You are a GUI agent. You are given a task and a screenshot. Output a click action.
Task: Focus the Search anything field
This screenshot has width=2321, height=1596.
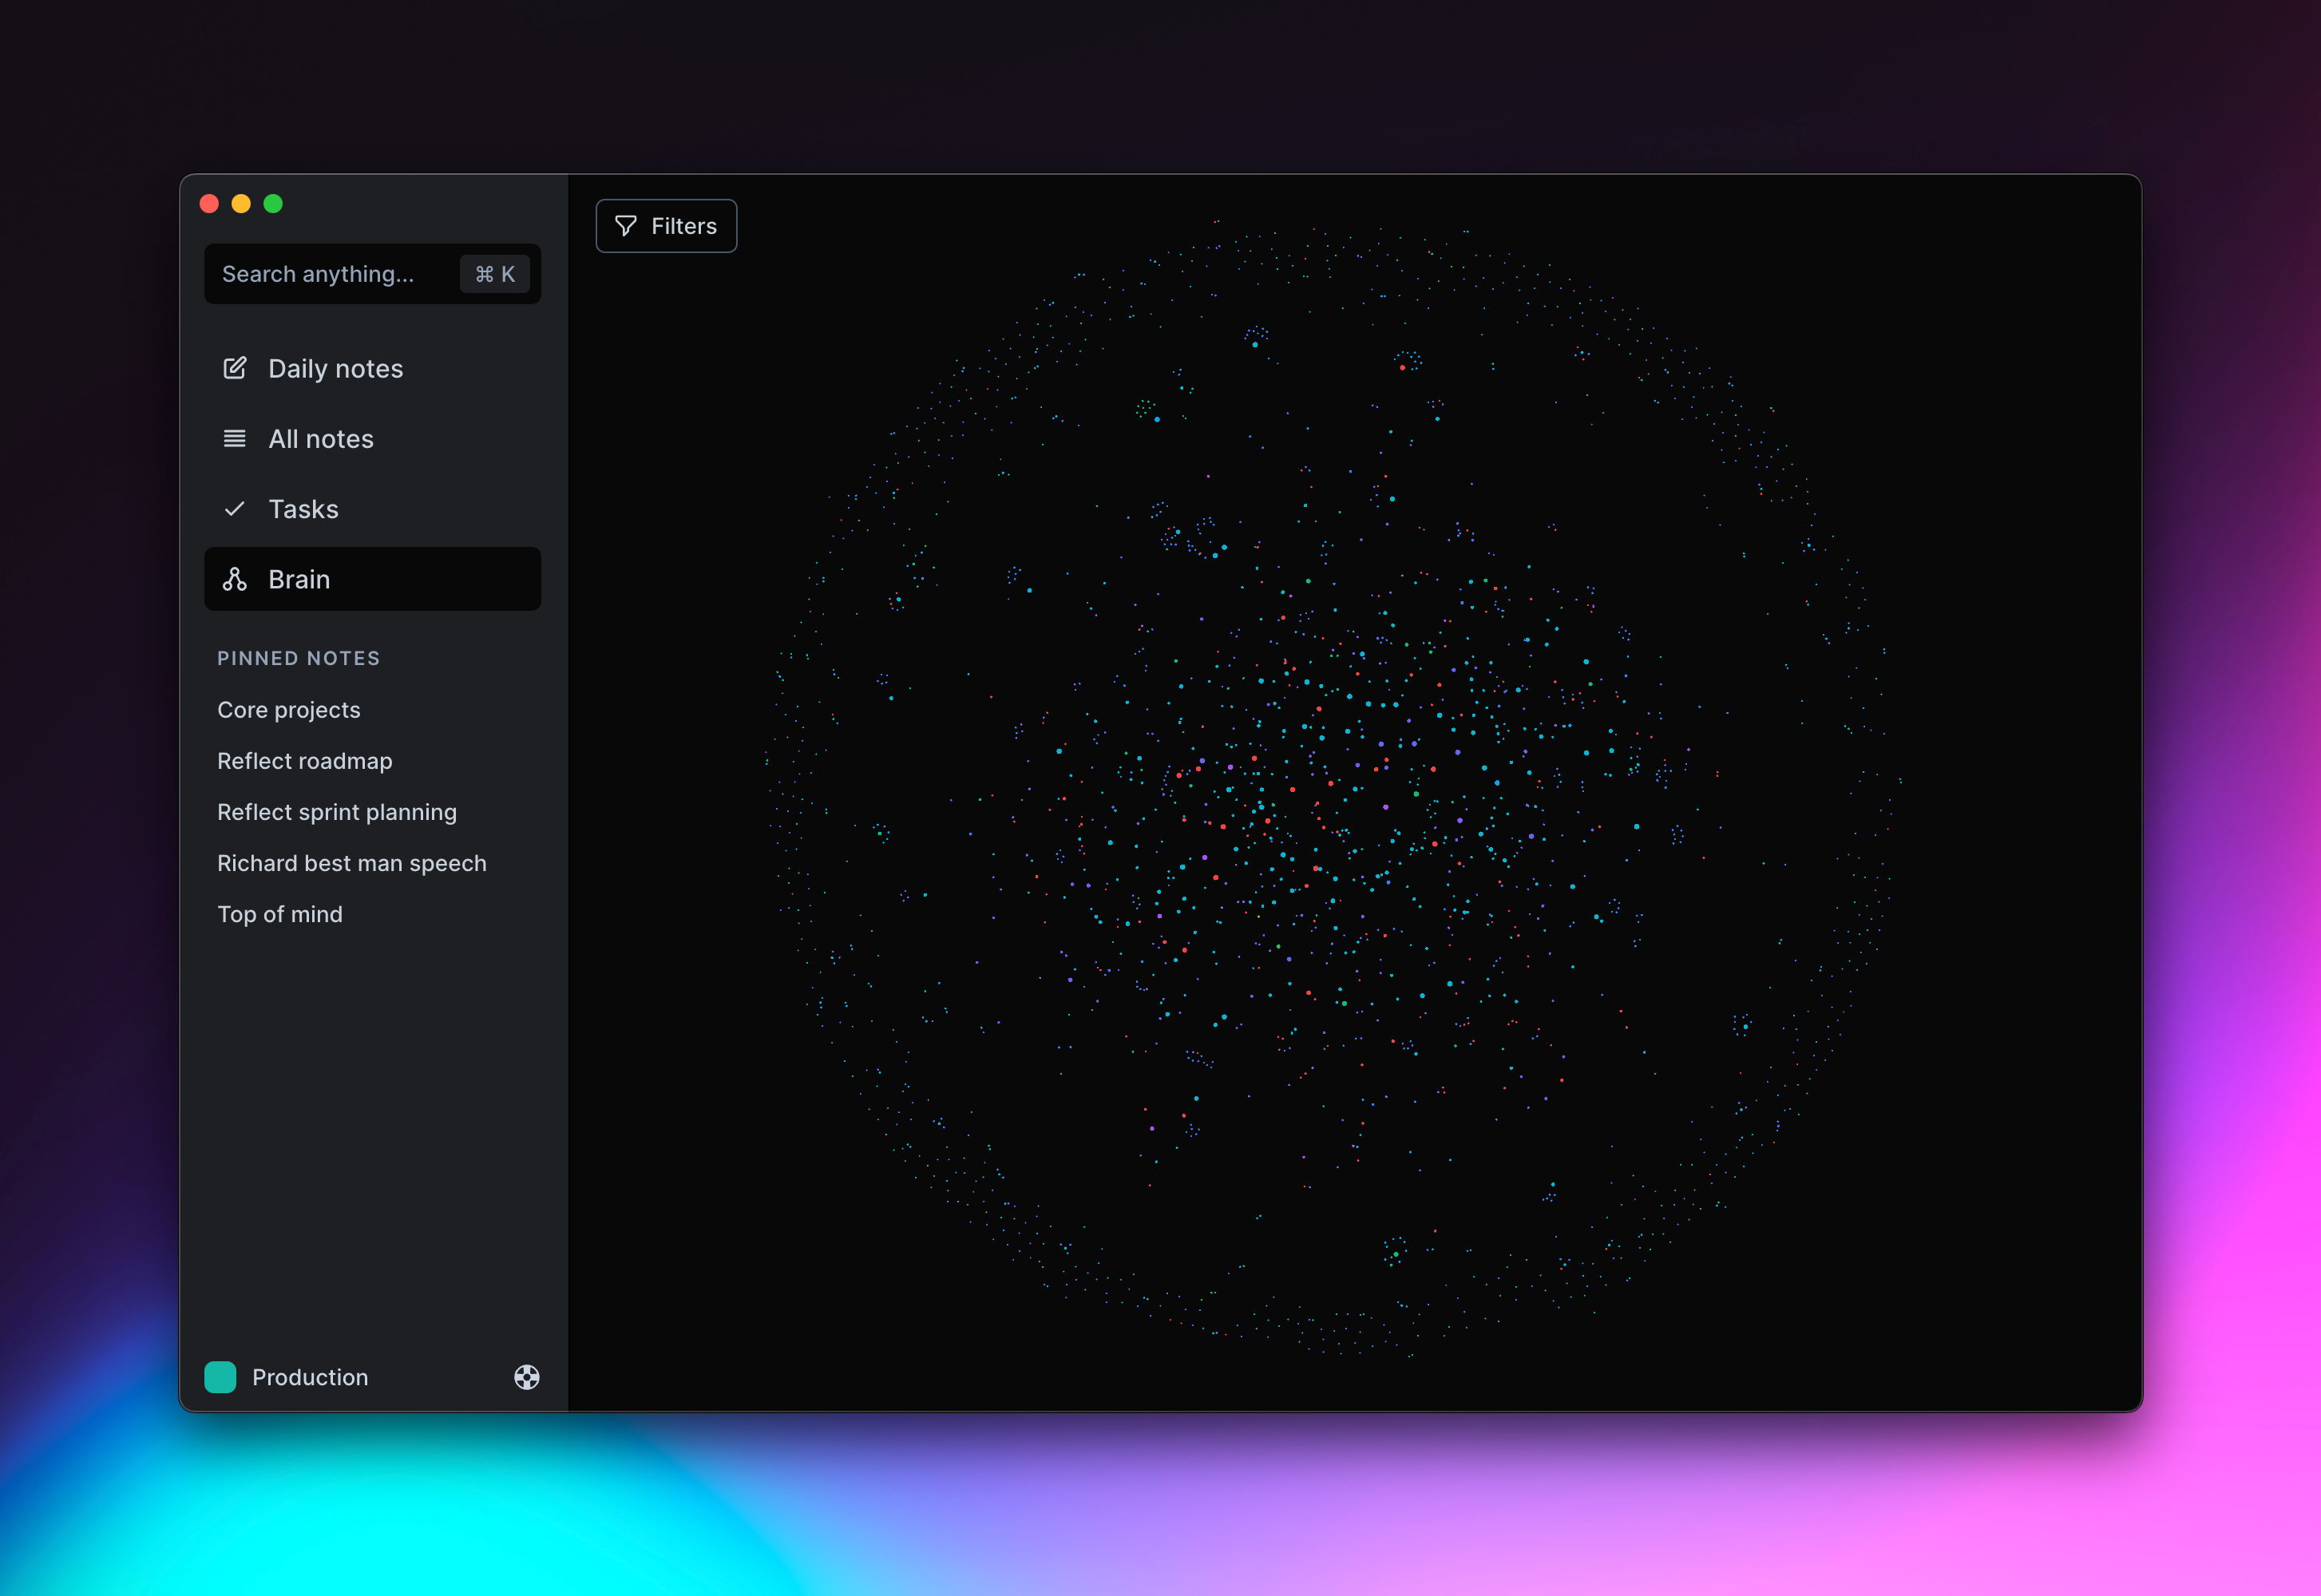coord(372,274)
